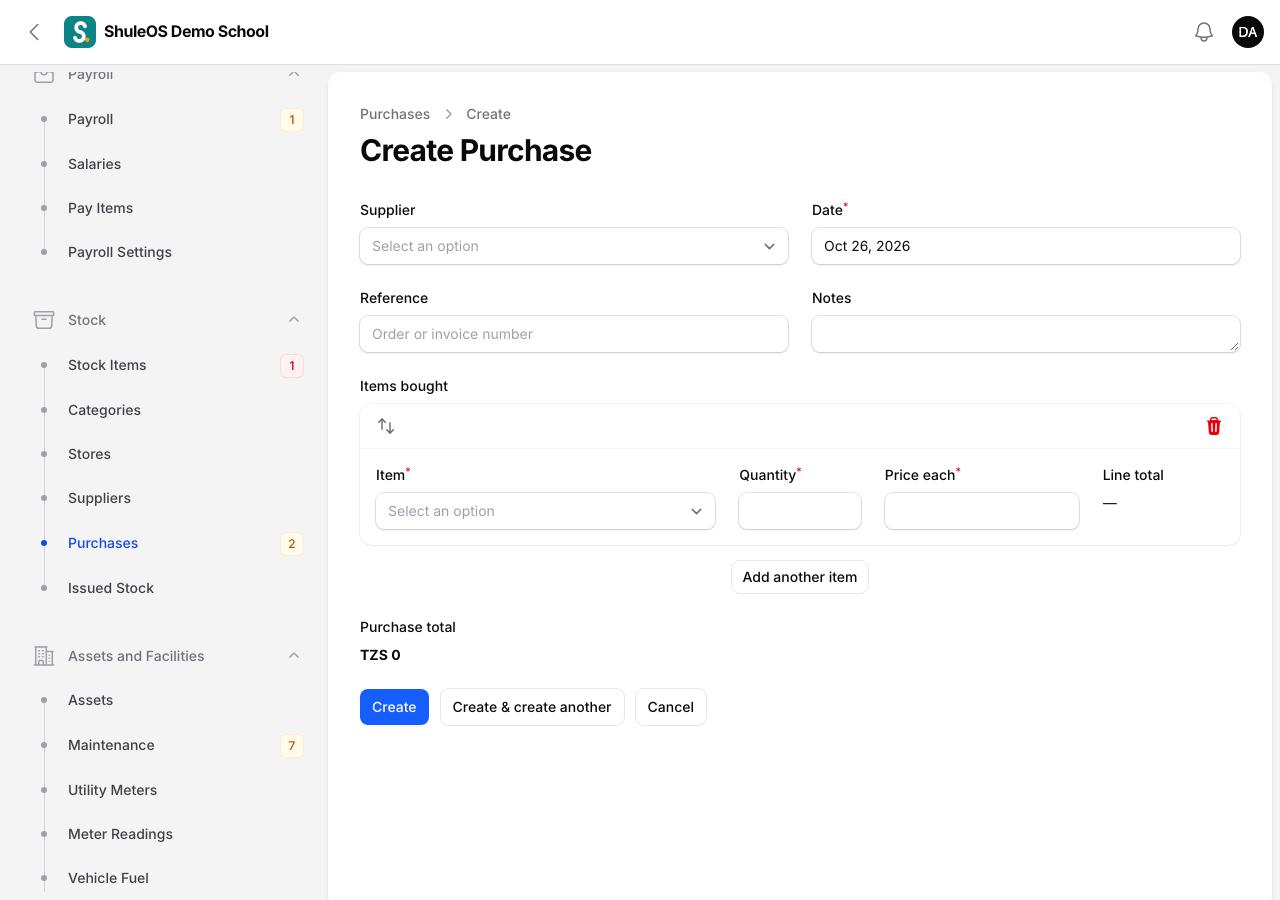The image size is (1280, 900).
Task: Click the Purchases breadcrumb link
Action: coord(395,114)
